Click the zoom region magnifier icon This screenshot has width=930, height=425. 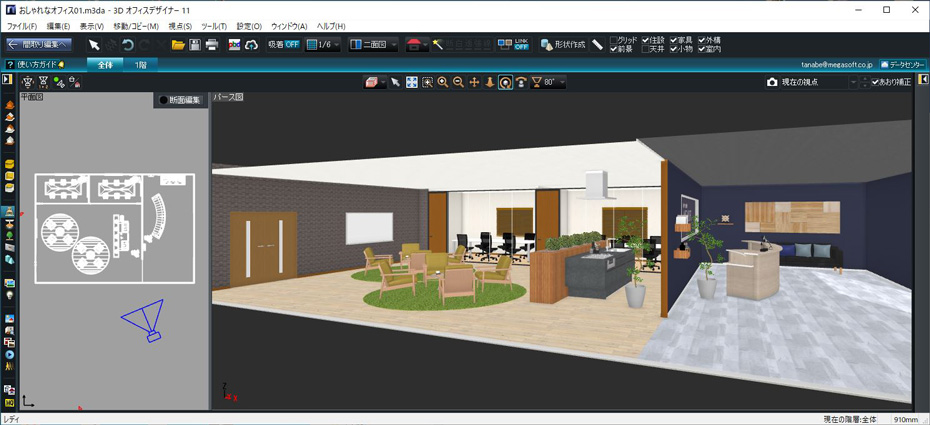427,82
